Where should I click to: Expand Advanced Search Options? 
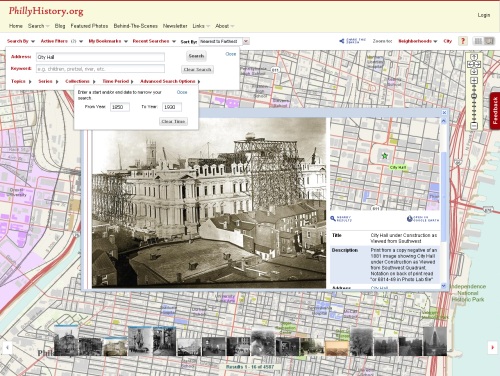point(170,81)
